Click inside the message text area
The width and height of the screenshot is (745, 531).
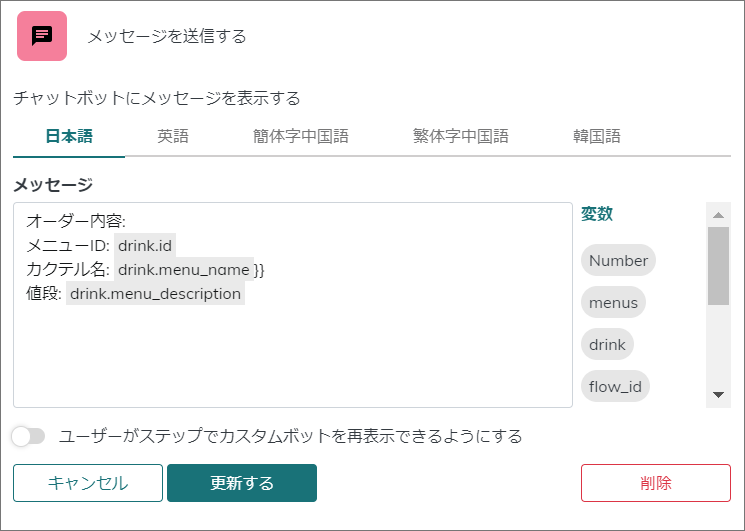[292, 350]
